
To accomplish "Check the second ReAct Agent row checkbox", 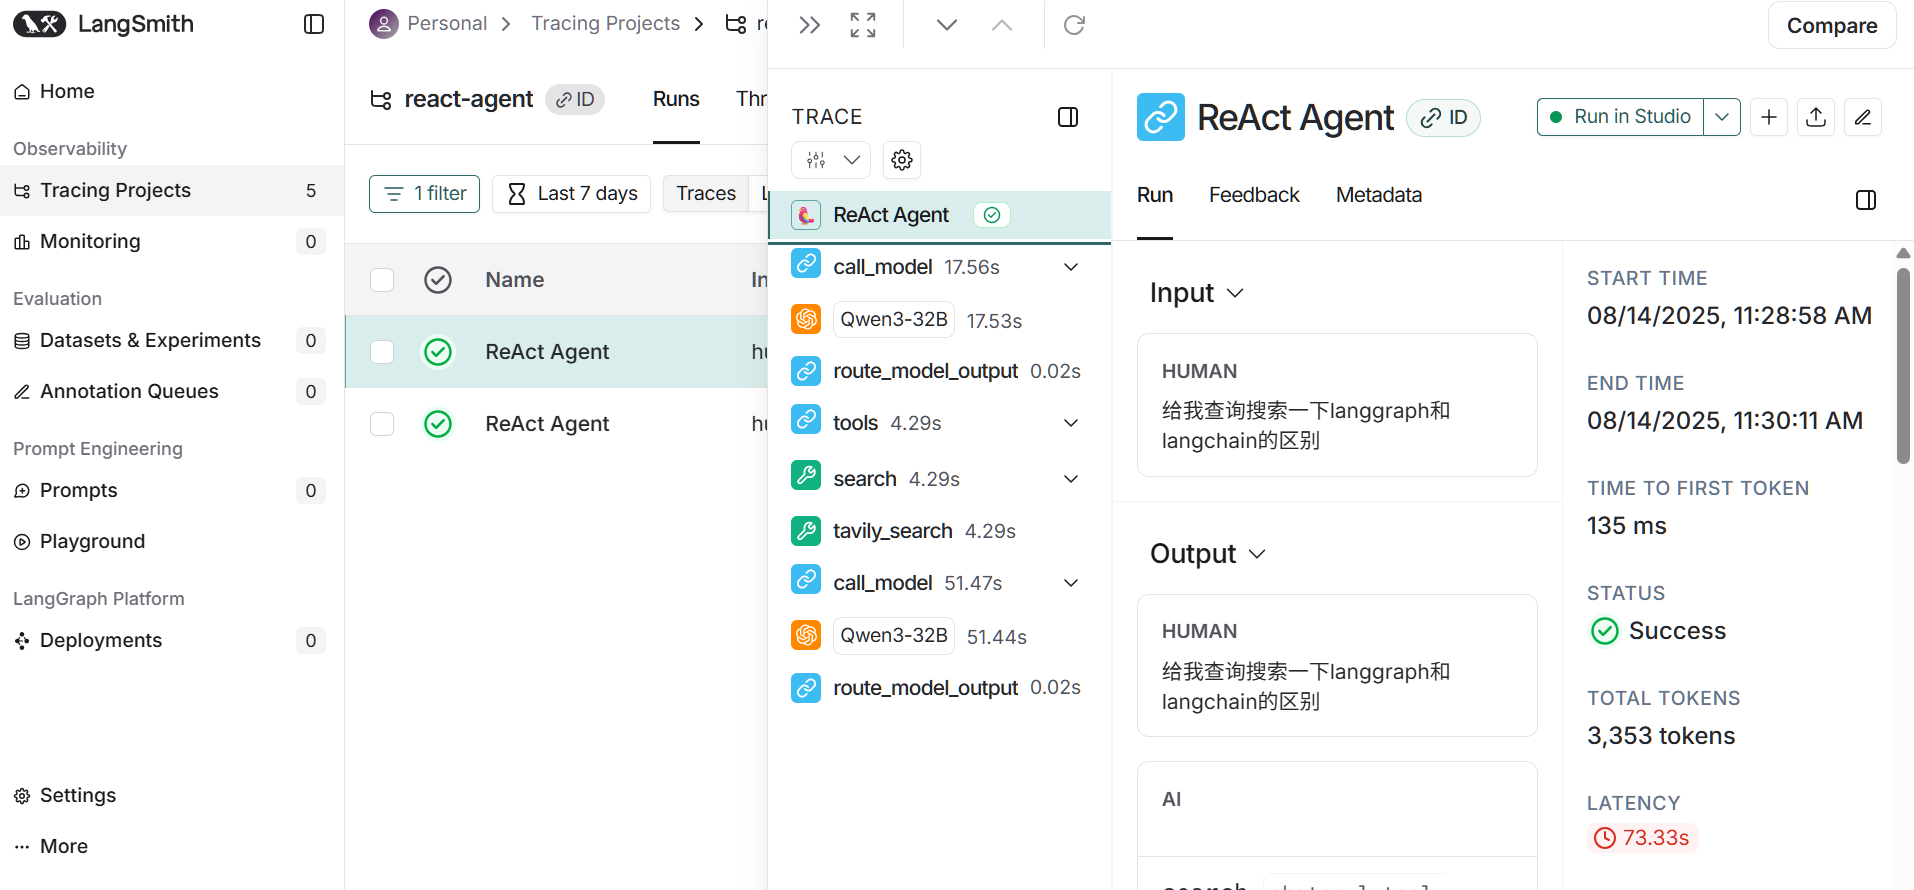I will pos(382,424).
